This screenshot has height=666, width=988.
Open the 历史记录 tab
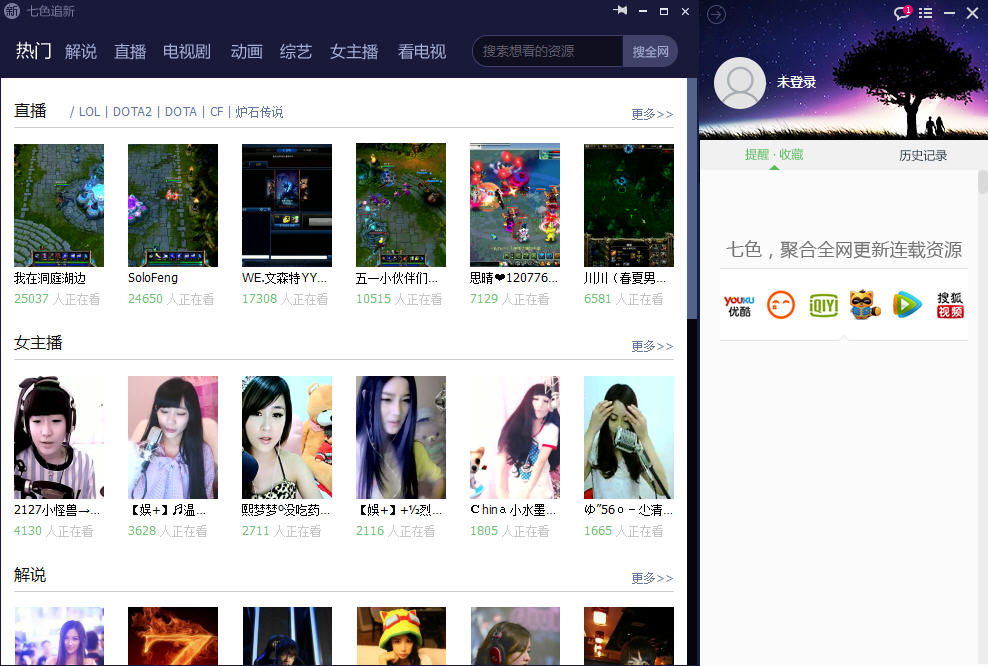(922, 155)
